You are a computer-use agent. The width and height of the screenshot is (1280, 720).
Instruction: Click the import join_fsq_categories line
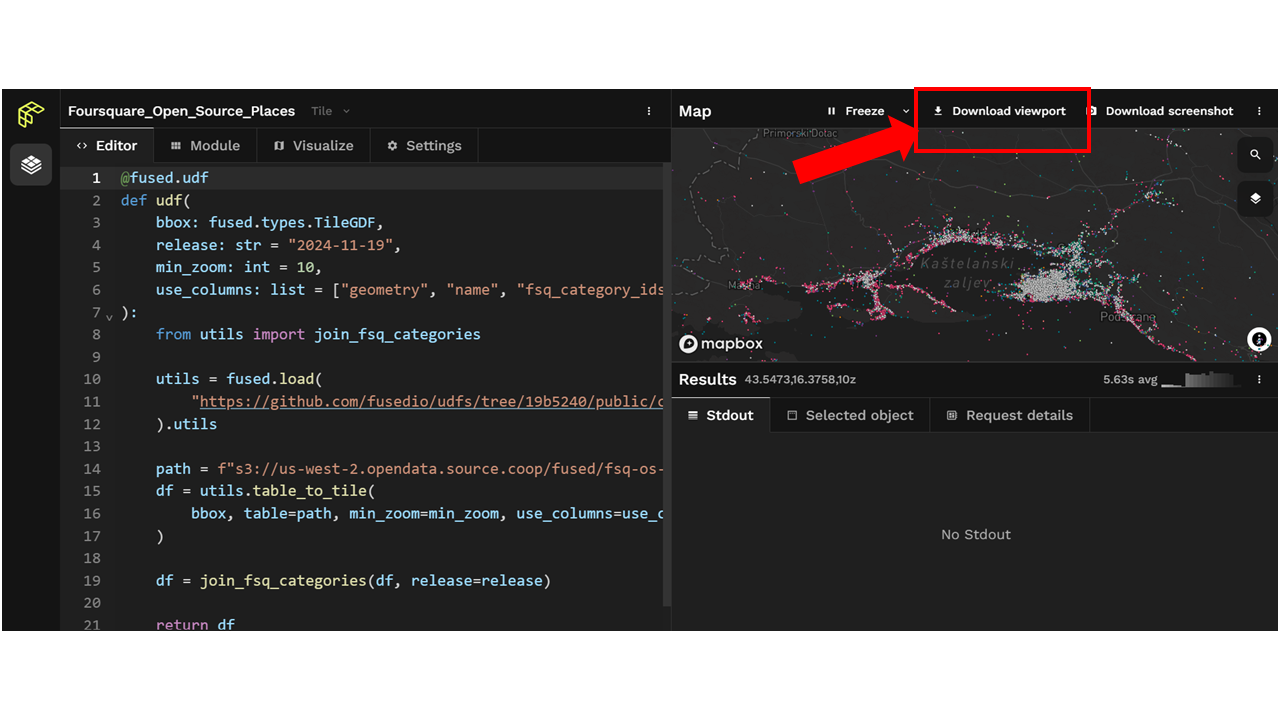(x=318, y=334)
